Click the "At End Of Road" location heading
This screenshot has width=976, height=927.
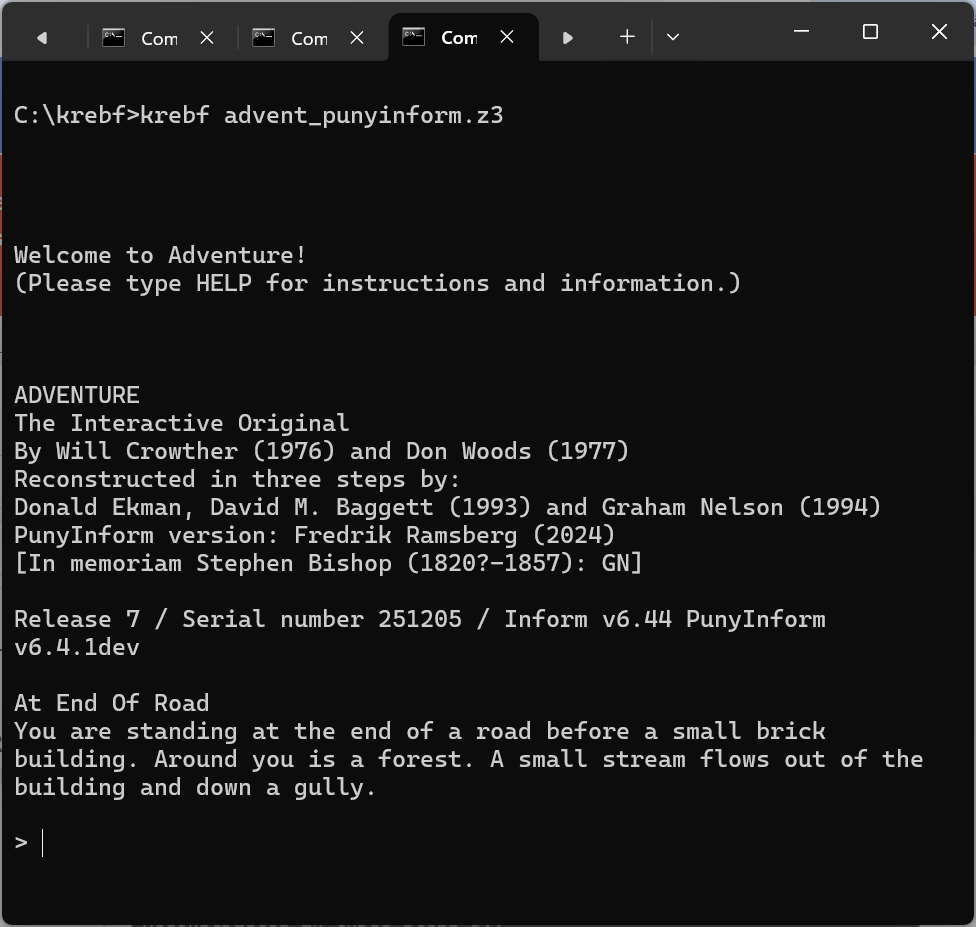point(111,703)
